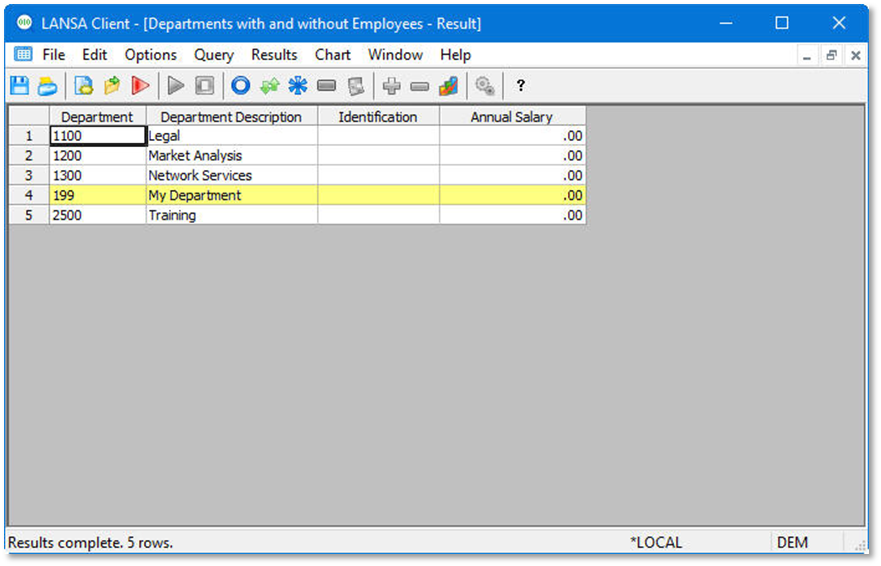Click the green up-down arrows icon

(270, 86)
